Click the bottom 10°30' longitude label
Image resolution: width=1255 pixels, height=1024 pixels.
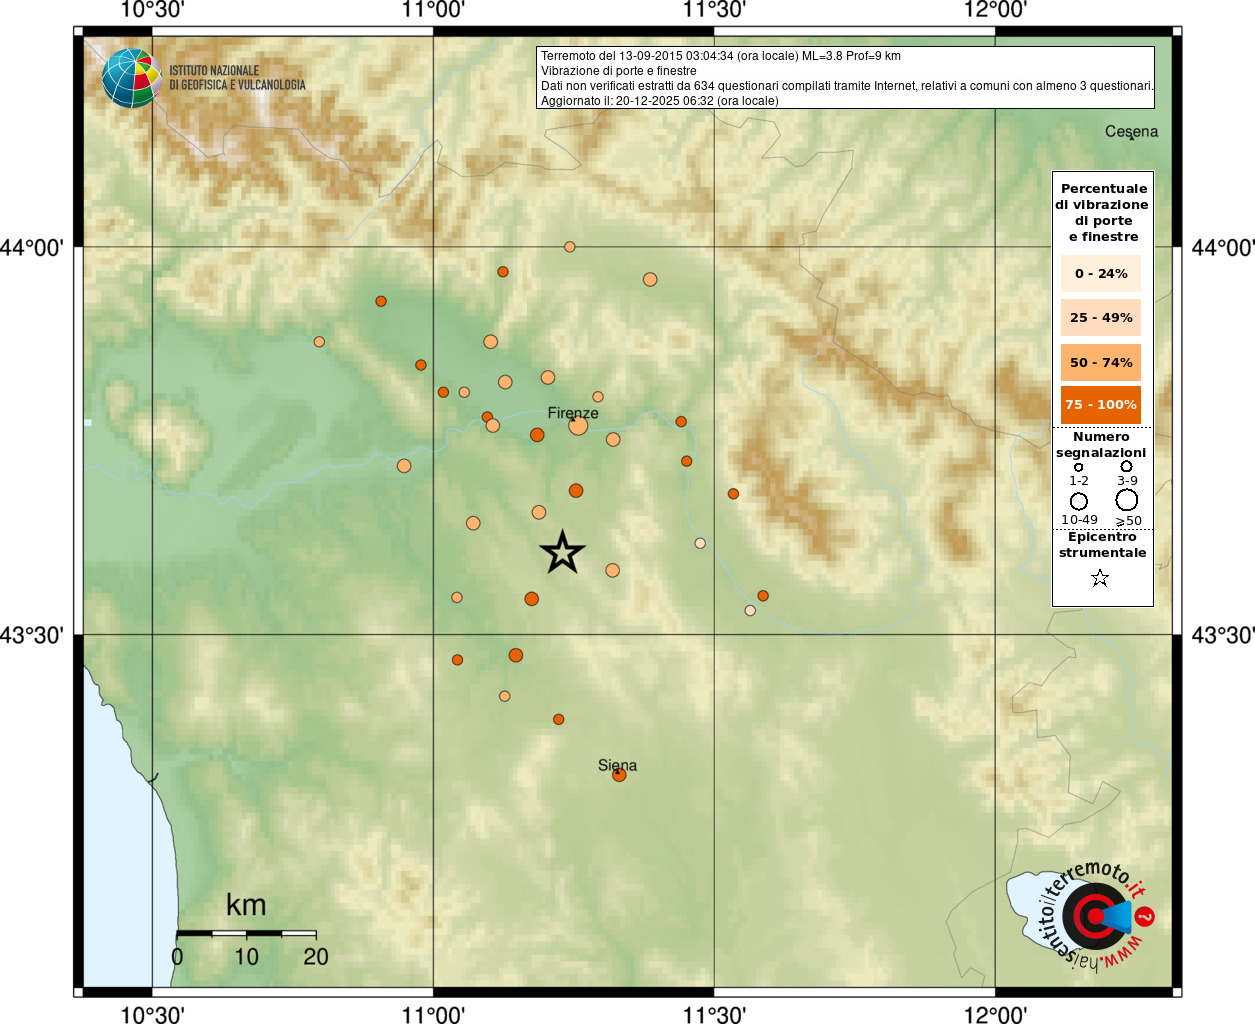[152, 1015]
